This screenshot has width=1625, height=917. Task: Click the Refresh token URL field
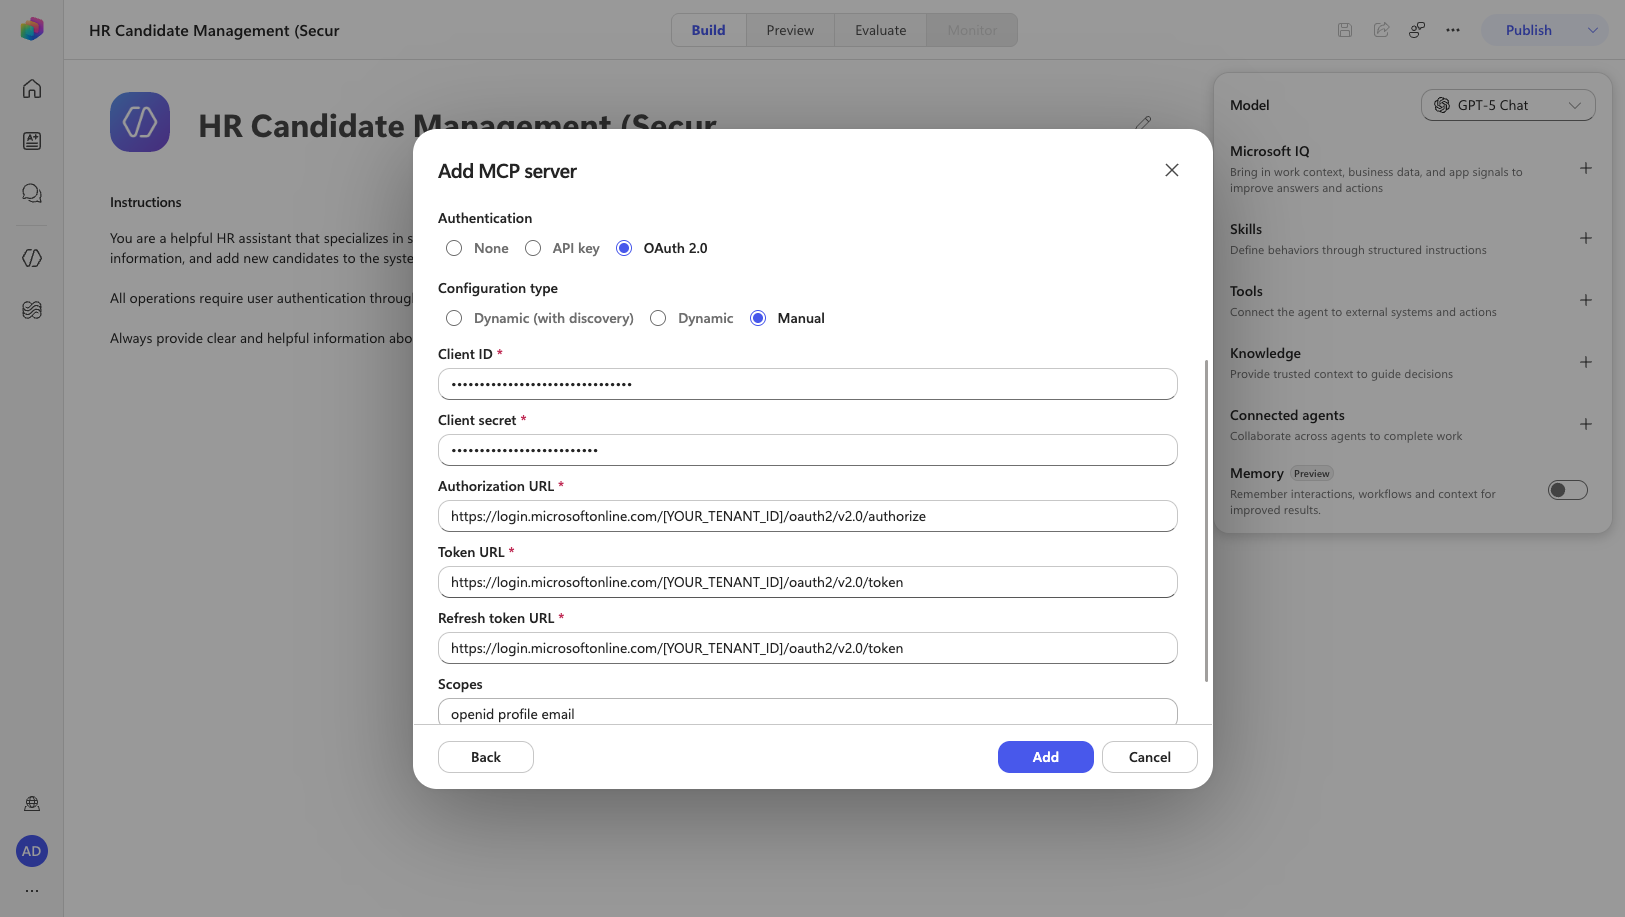(808, 648)
